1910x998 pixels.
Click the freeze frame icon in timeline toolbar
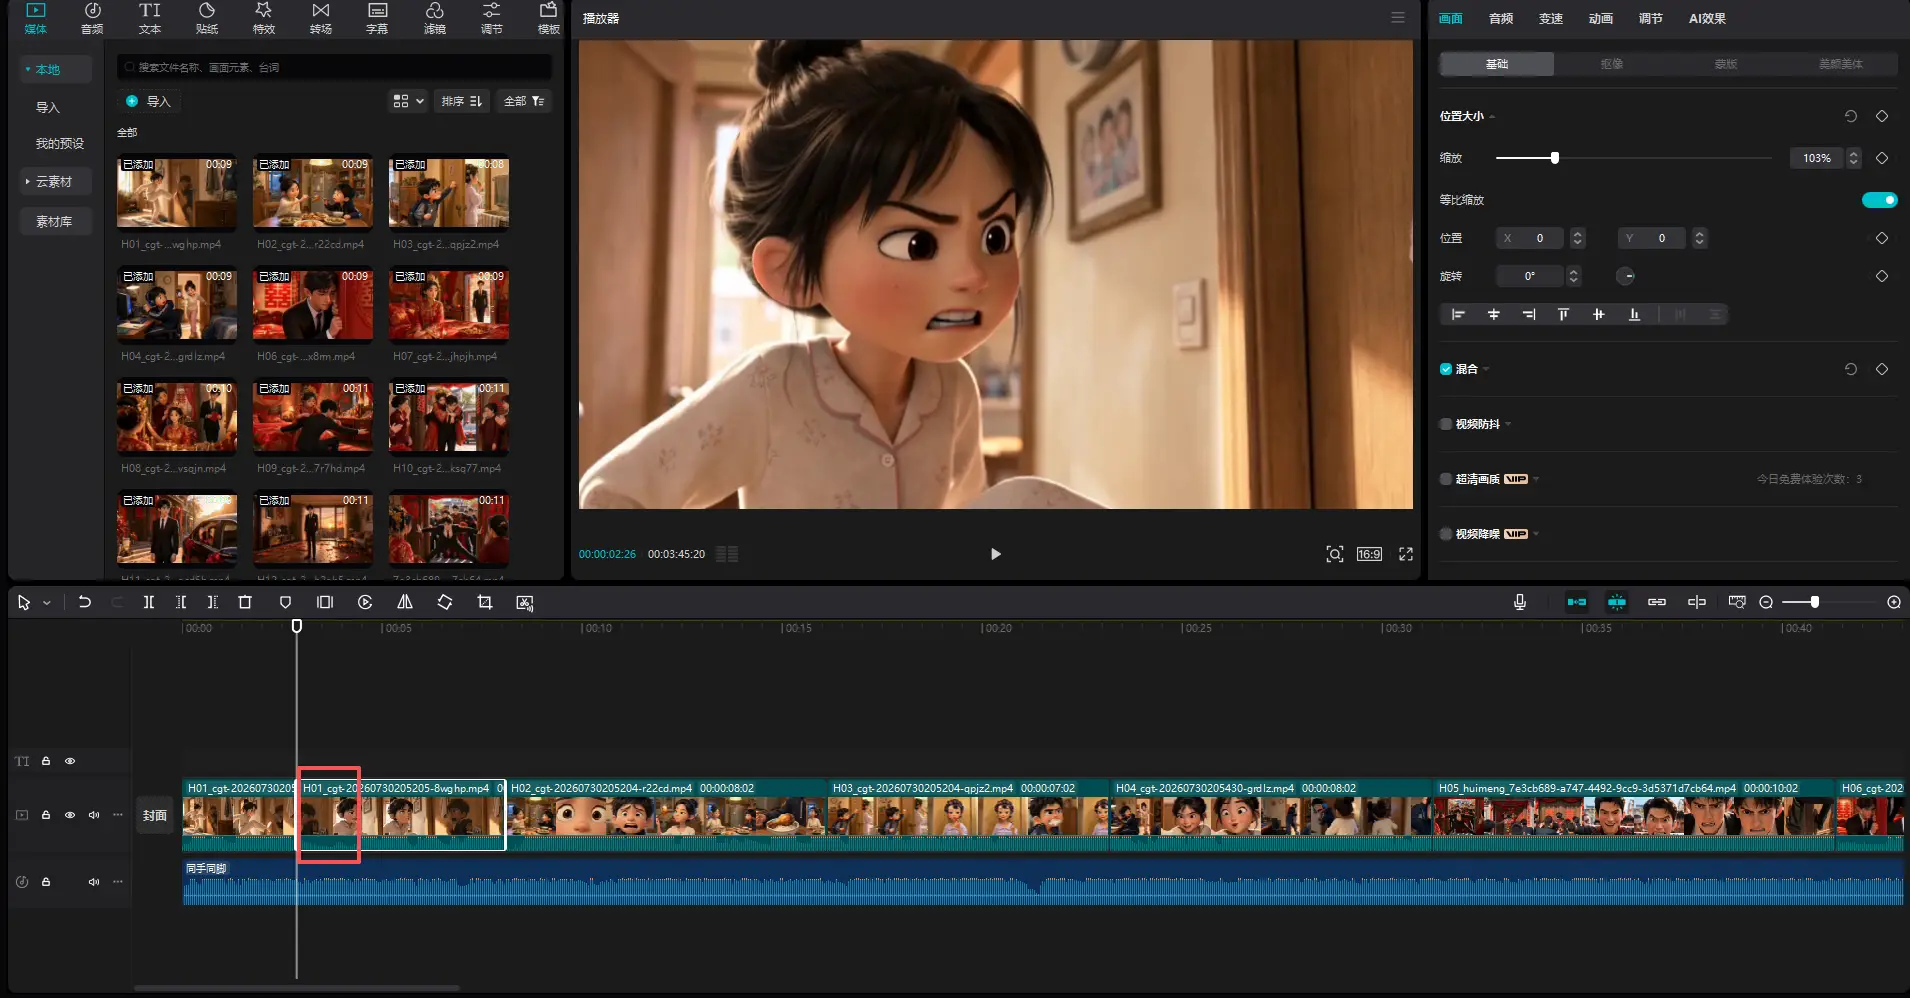point(325,602)
